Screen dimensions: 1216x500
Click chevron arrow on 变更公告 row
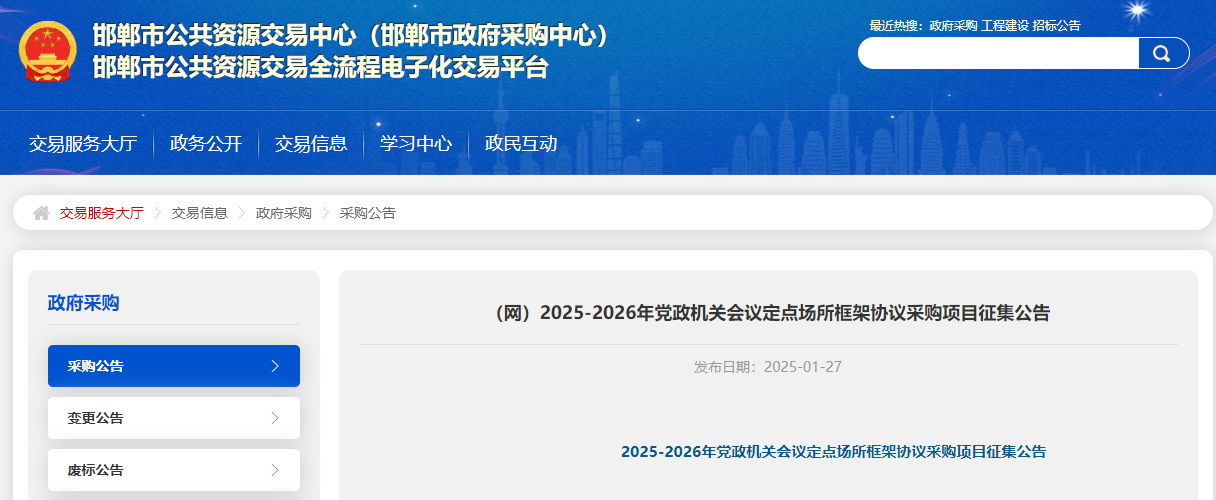275,418
